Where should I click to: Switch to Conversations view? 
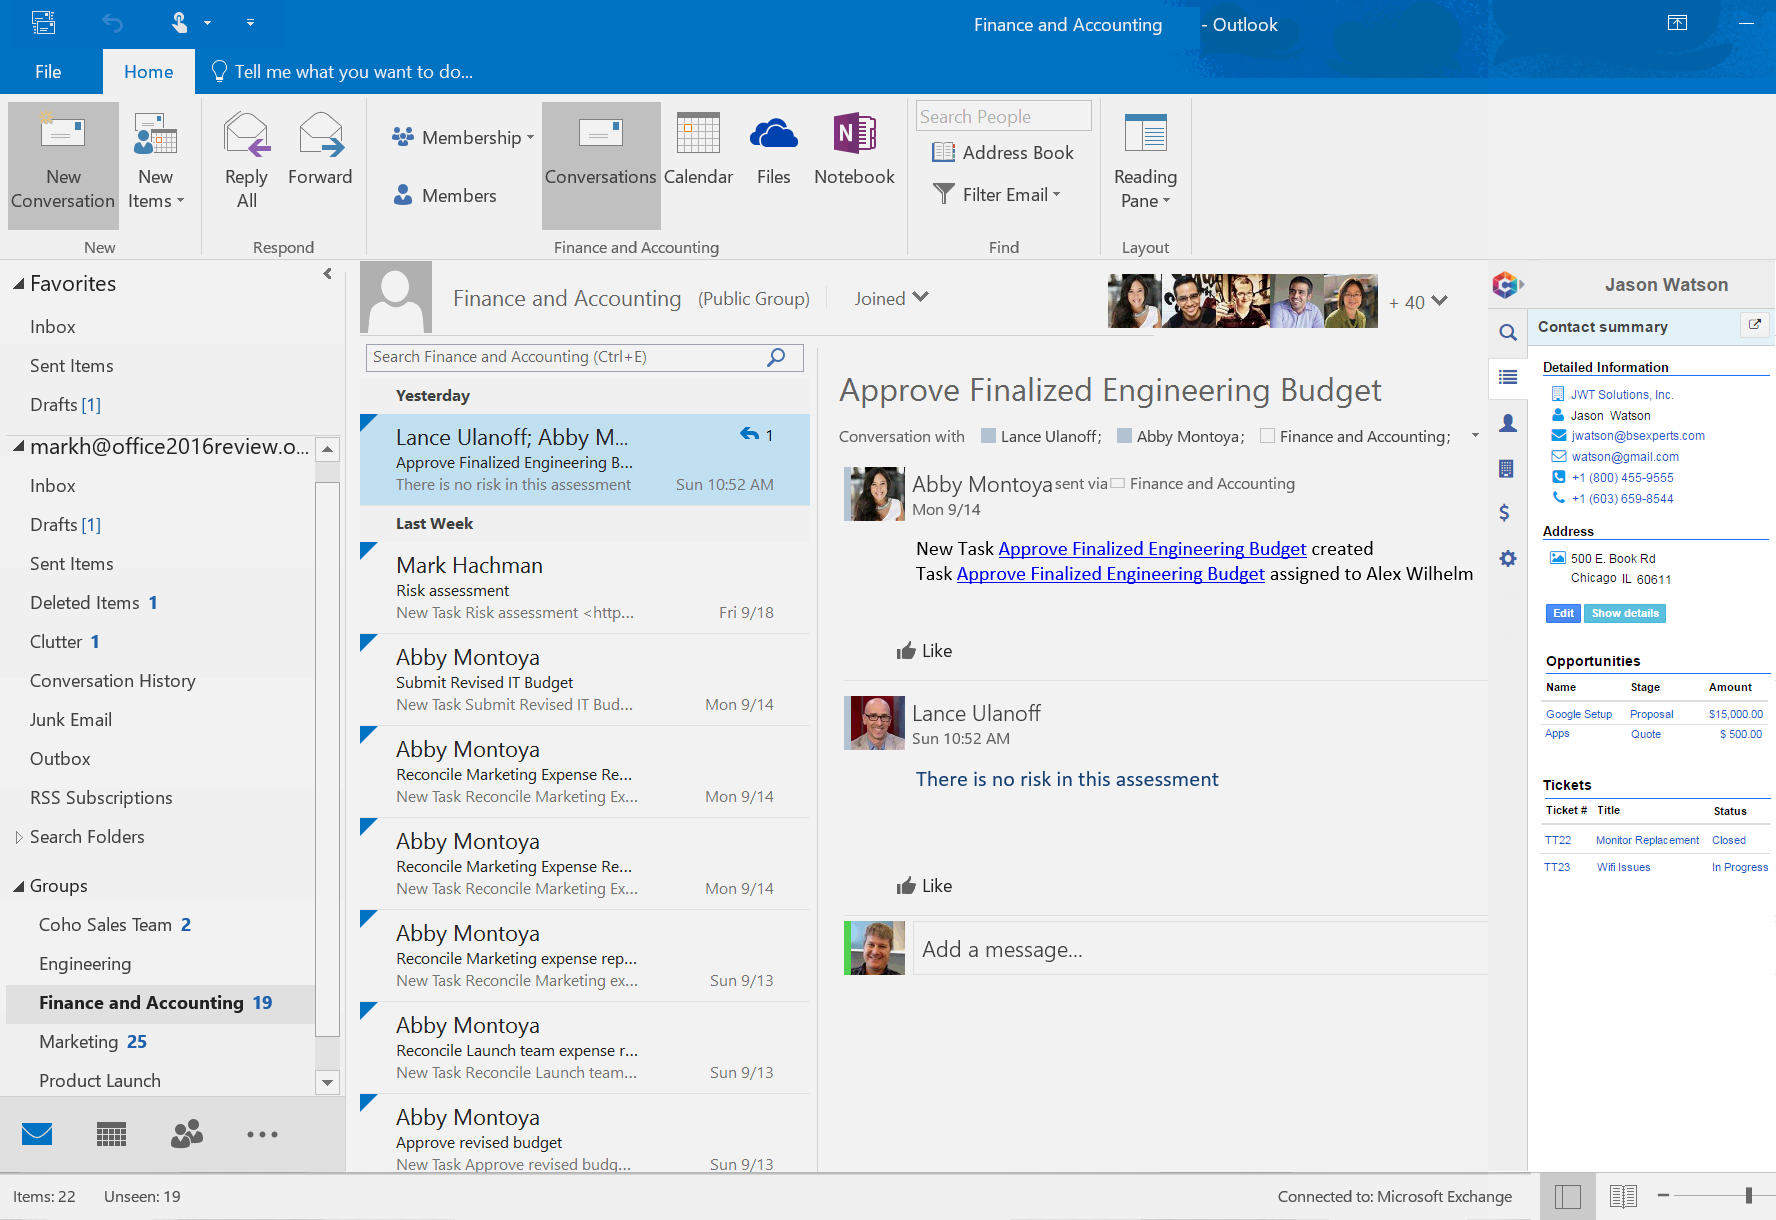tap(601, 165)
